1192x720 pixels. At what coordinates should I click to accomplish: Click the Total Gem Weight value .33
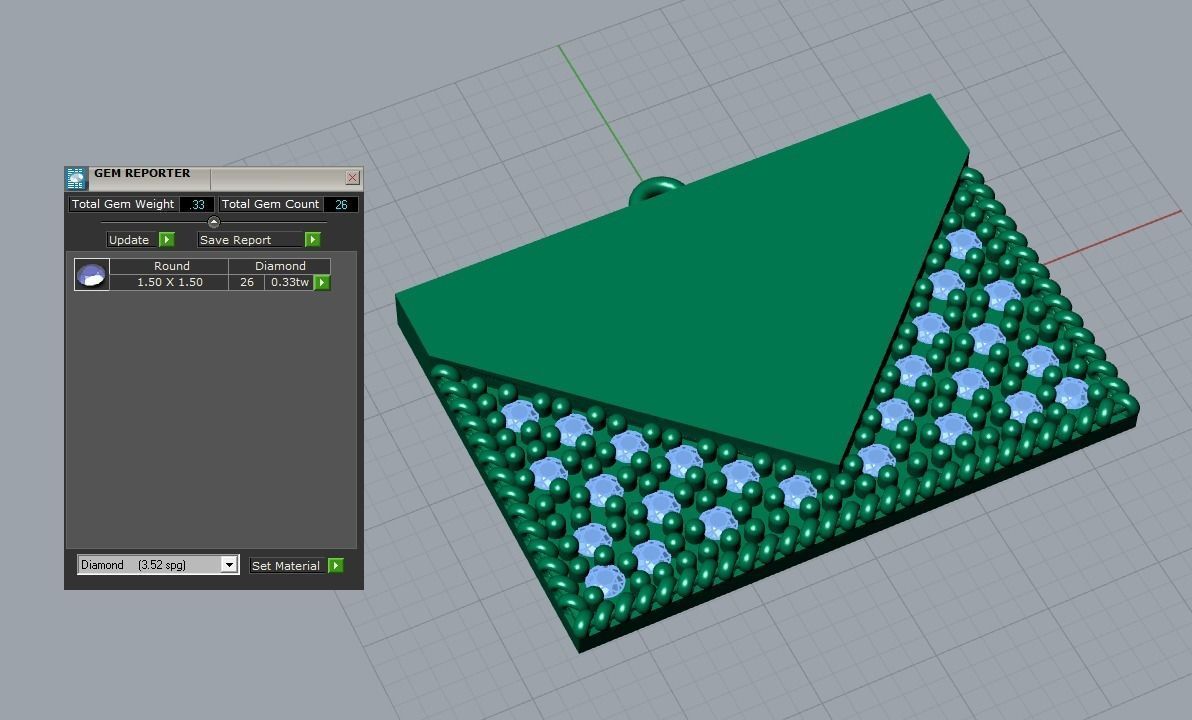point(197,205)
